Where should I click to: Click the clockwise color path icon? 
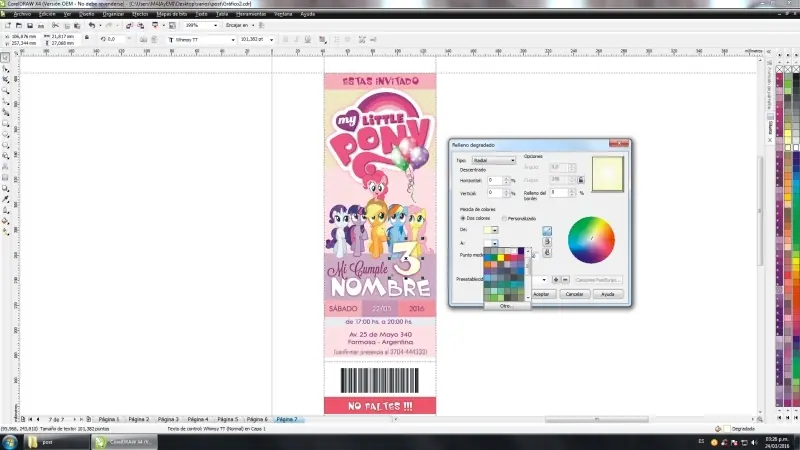click(547, 253)
